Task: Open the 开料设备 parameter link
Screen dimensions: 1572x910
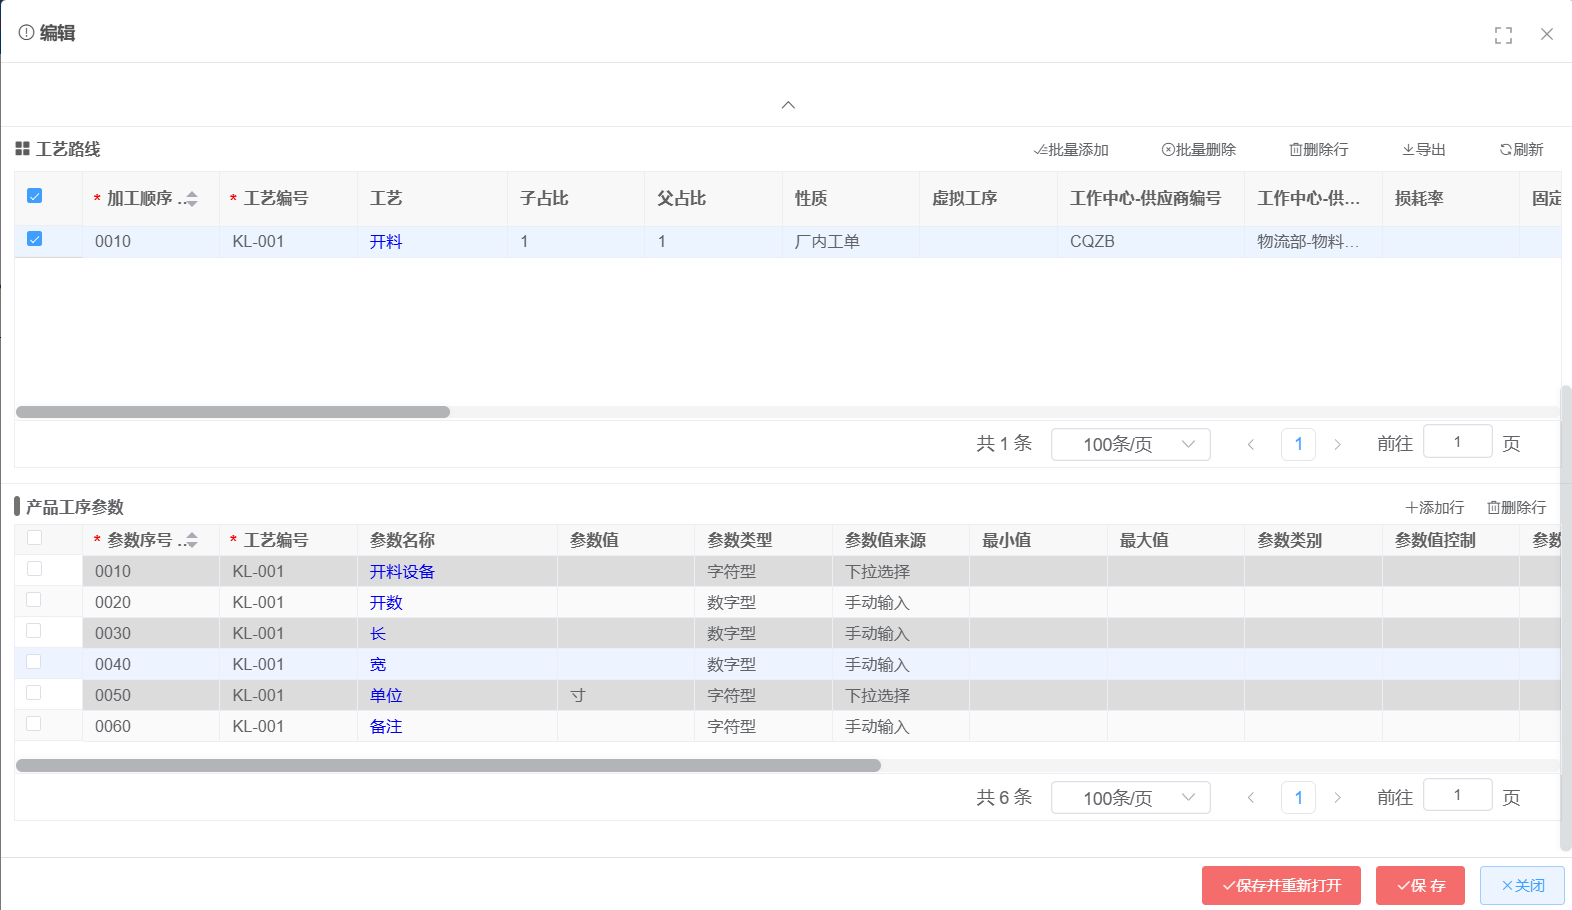Action: click(402, 572)
